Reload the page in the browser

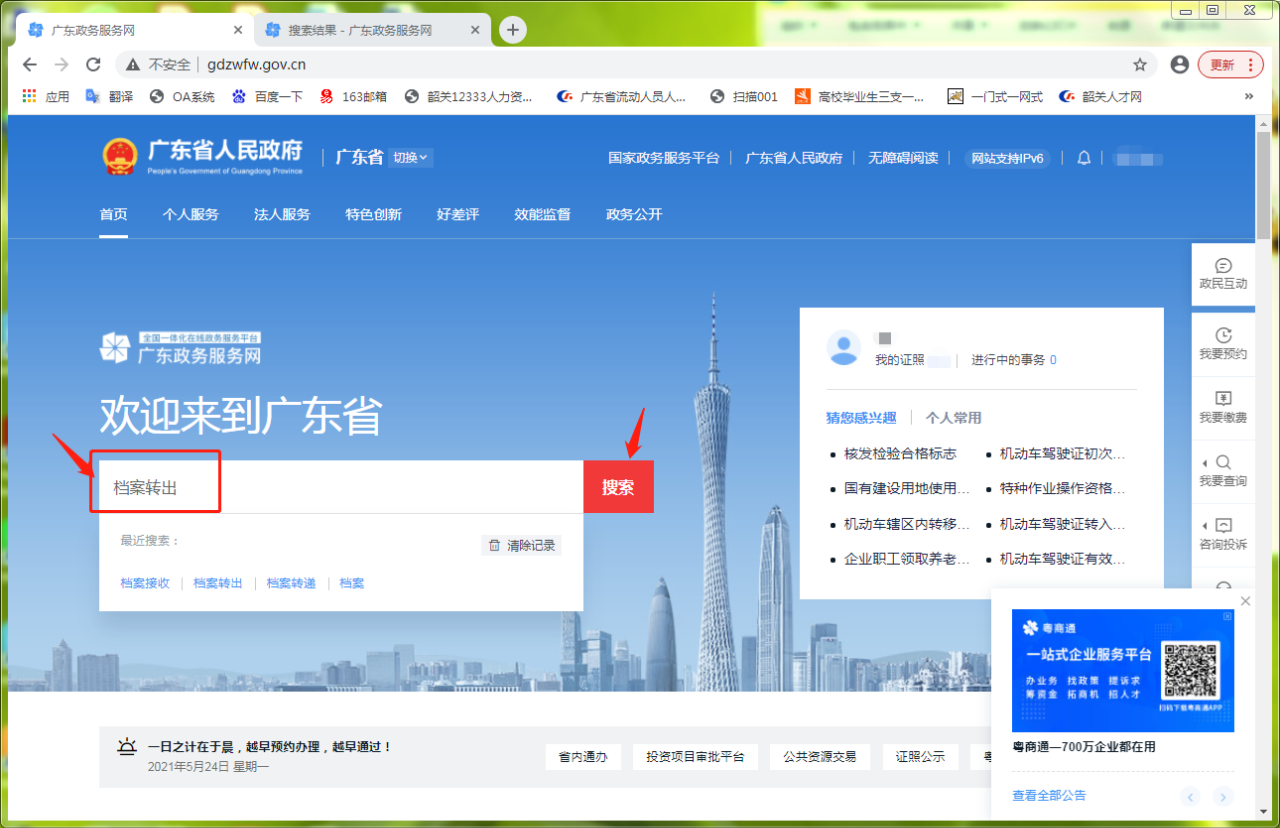[x=93, y=65]
